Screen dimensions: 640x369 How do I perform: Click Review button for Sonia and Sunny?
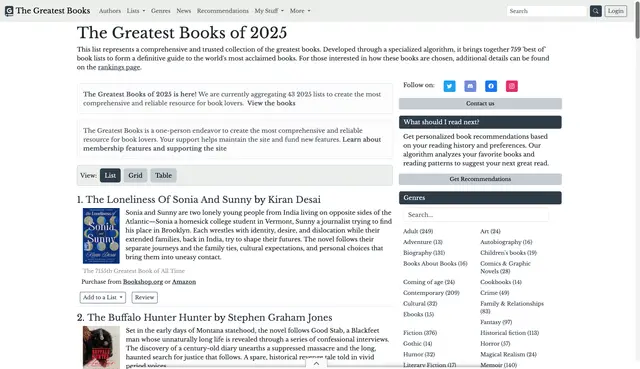pyautogui.click(x=144, y=298)
